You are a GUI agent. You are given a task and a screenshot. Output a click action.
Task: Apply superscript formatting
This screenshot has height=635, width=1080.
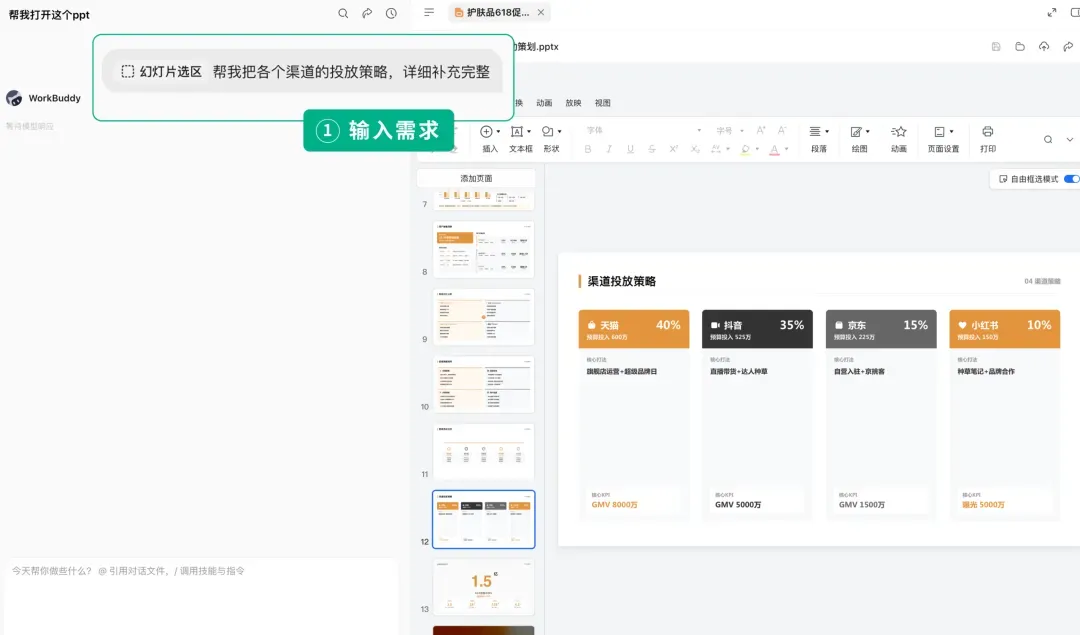(674, 149)
